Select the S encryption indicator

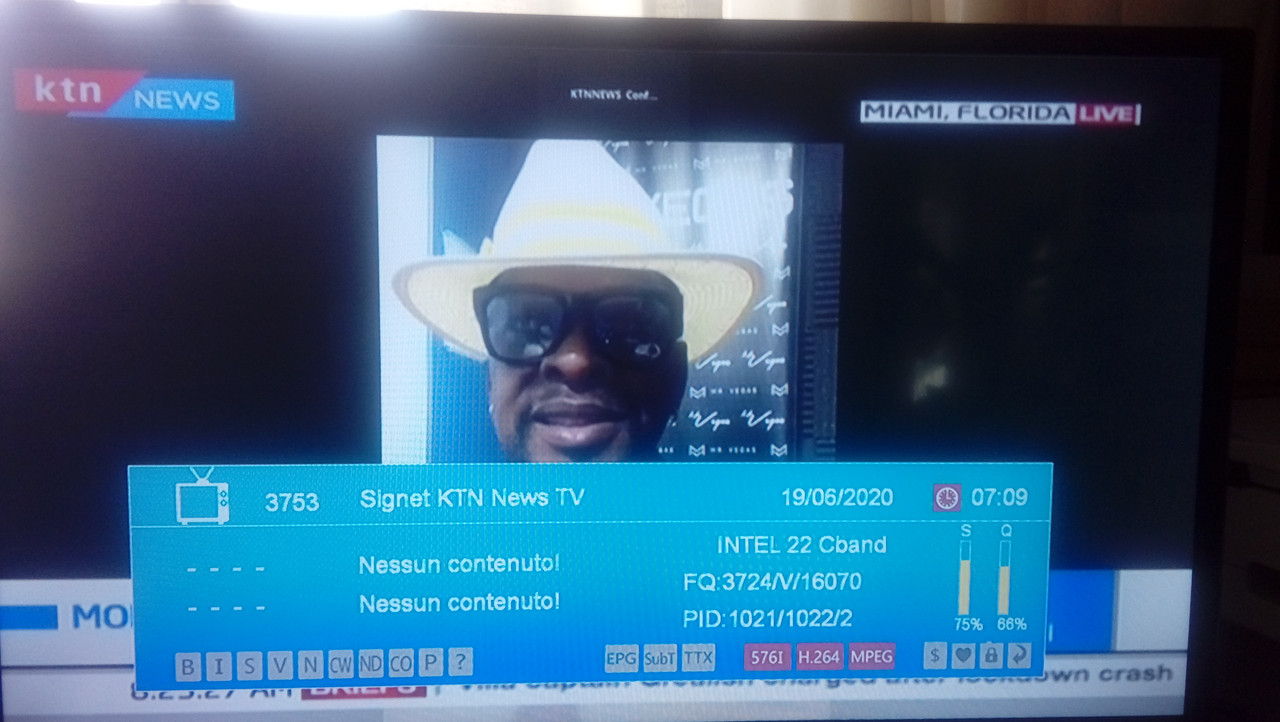pyautogui.click(x=250, y=664)
